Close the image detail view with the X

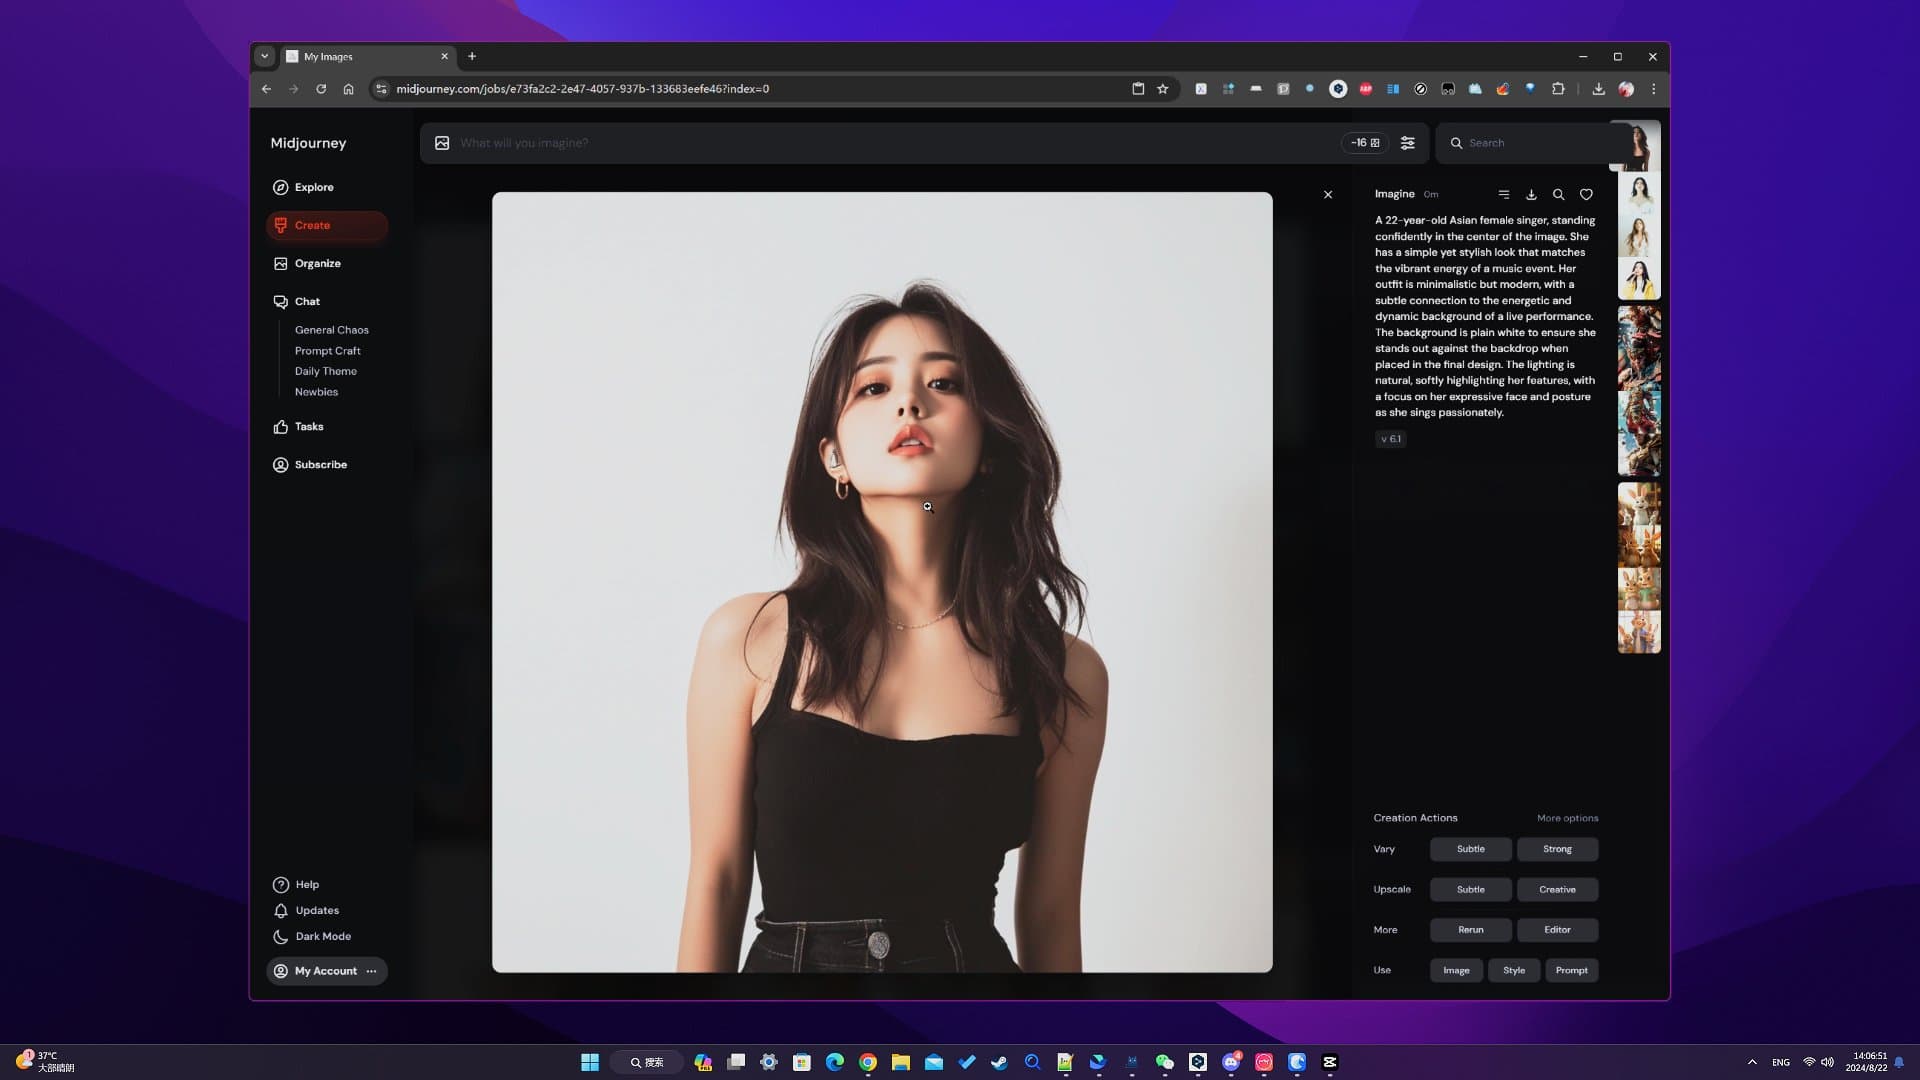click(x=1328, y=195)
